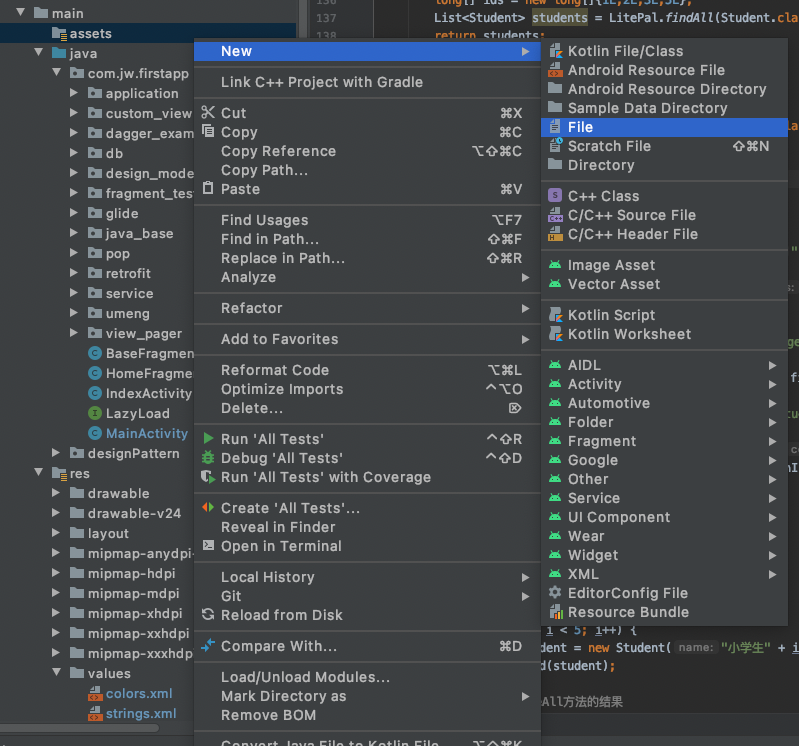
Task: Click the Scratch File icon
Action: pos(555,146)
